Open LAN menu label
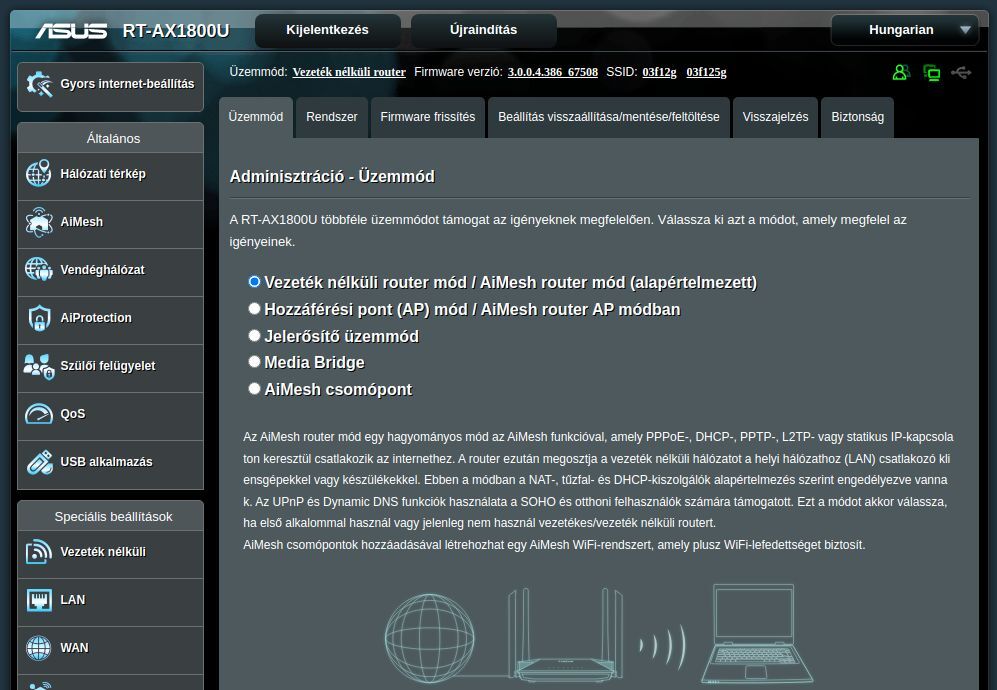Screen dimensions: 997x690 point(72,600)
